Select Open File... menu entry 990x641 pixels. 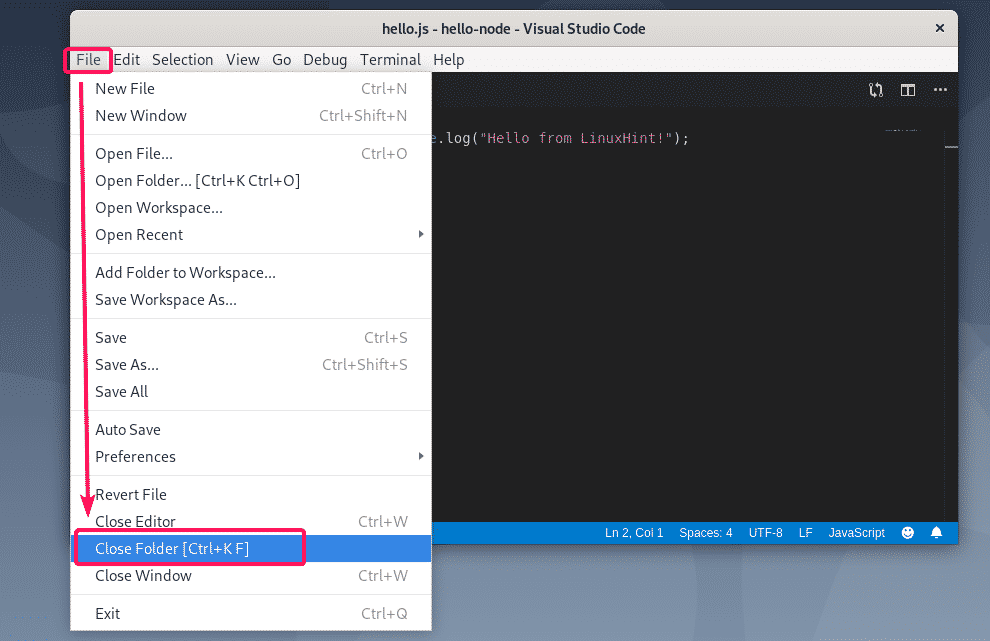(x=251, y=153)
